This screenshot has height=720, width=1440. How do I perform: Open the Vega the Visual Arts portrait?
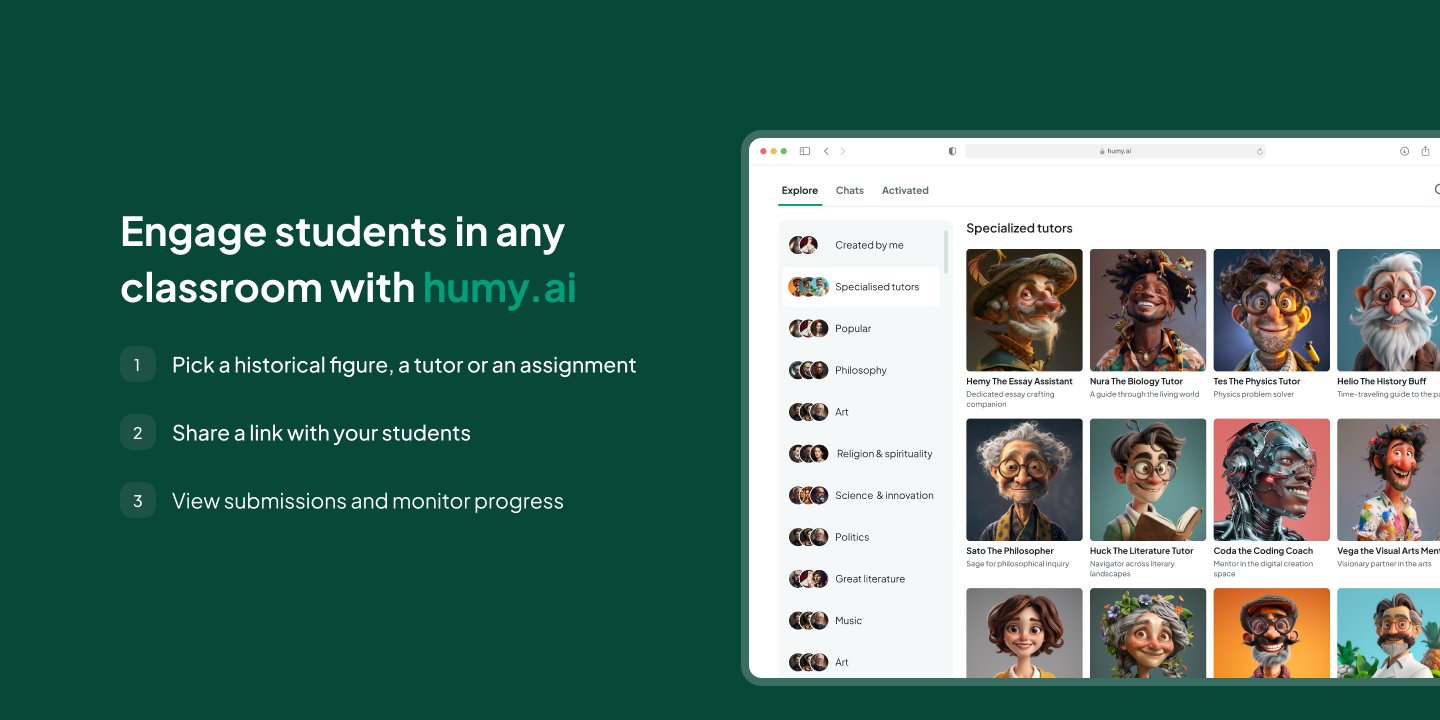click(x=1388, y=480)
